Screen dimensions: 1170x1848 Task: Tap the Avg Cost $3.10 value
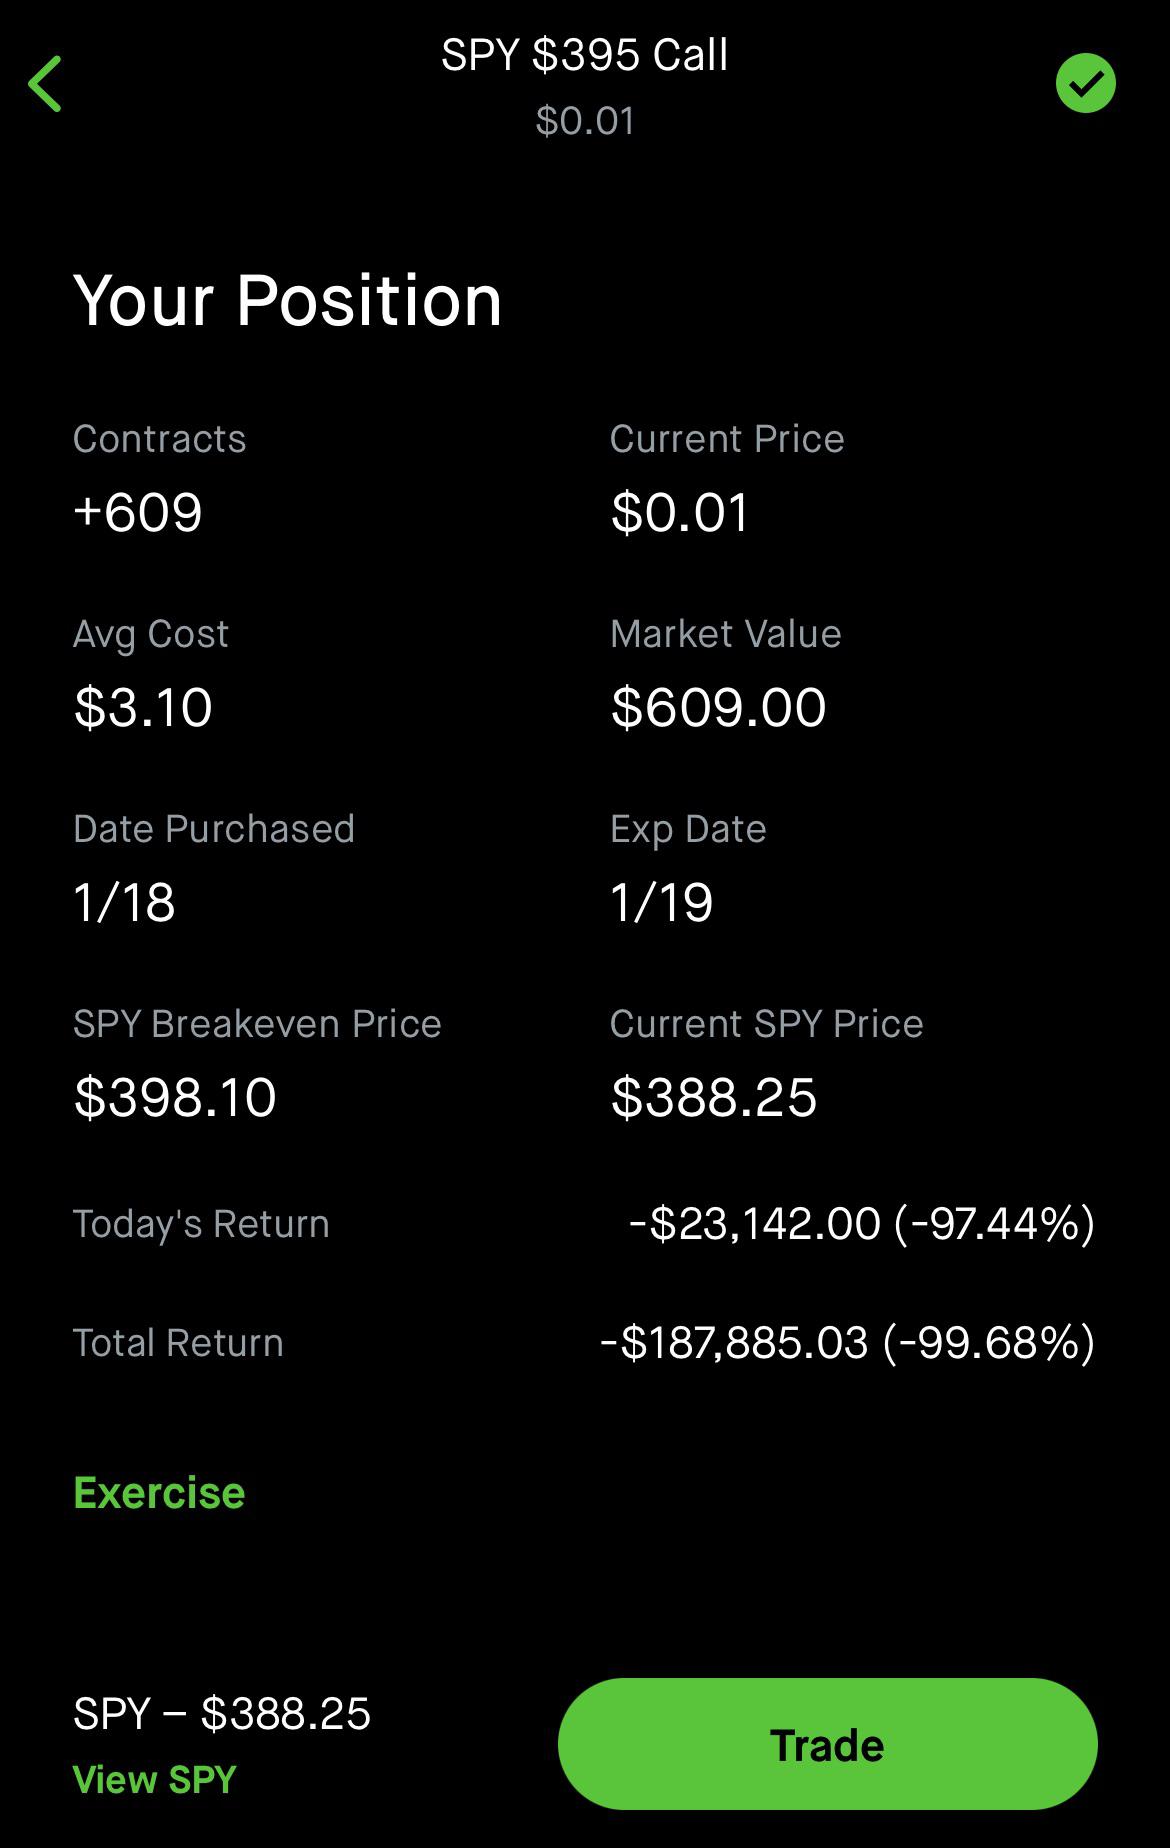(143, 708)
